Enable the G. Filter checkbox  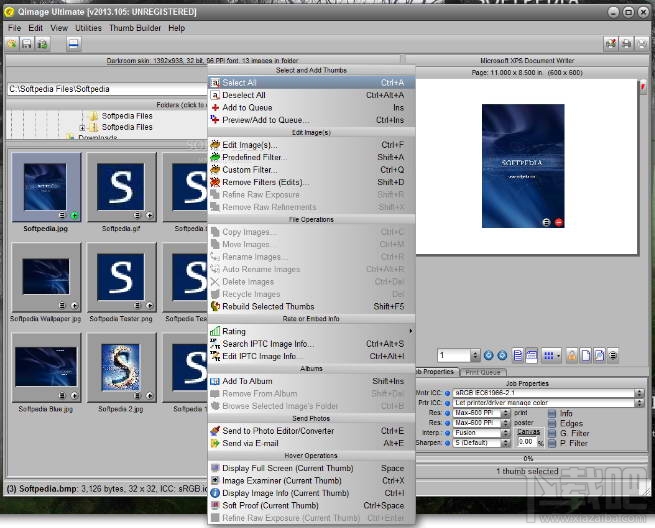(551, 433)
